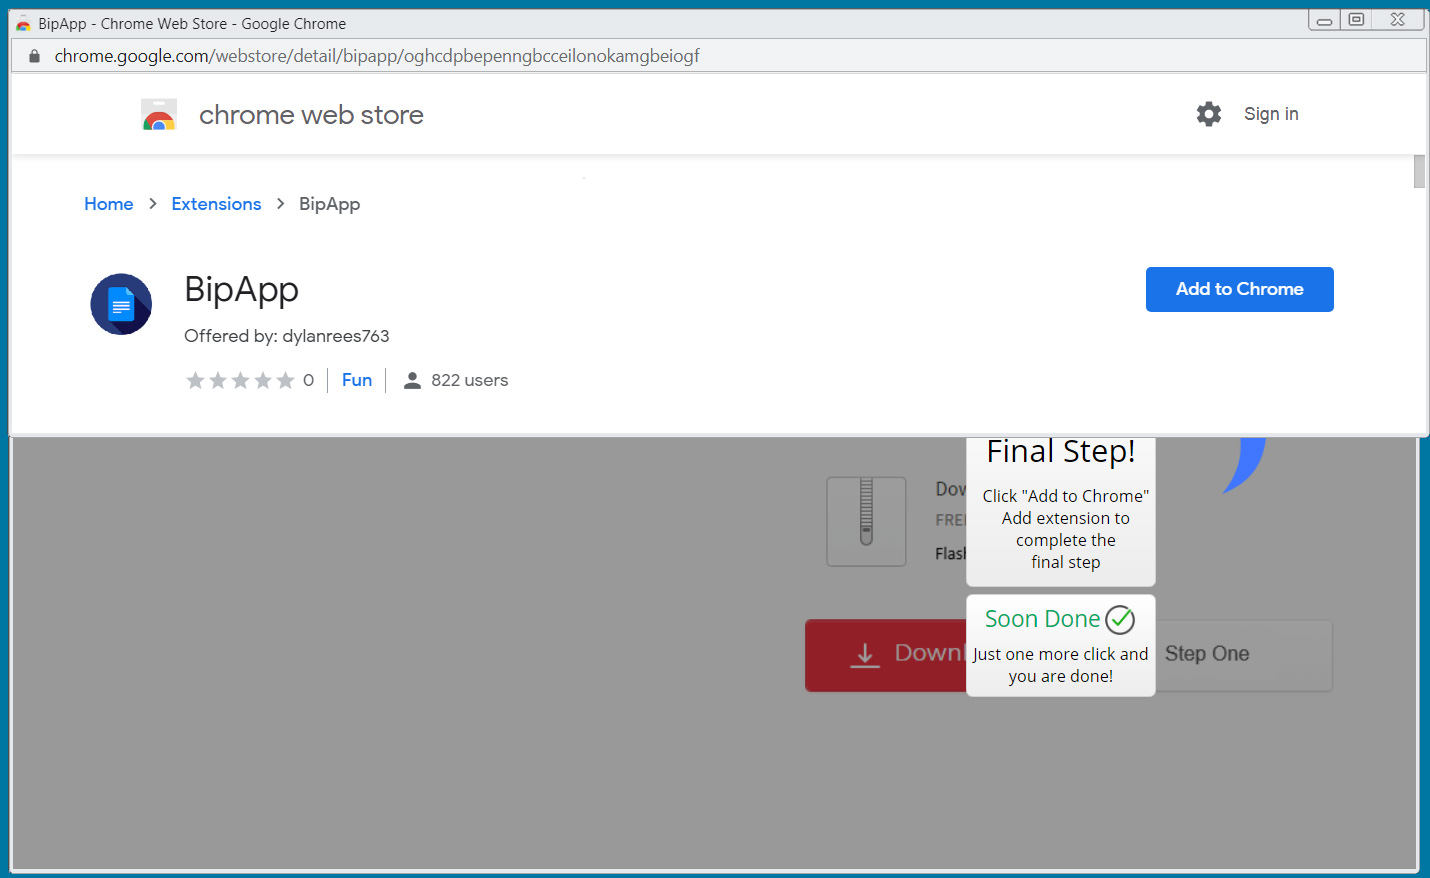Open the Fun category link
The width and height of the screenshot is (1430, 878).
tap(357, 380)
